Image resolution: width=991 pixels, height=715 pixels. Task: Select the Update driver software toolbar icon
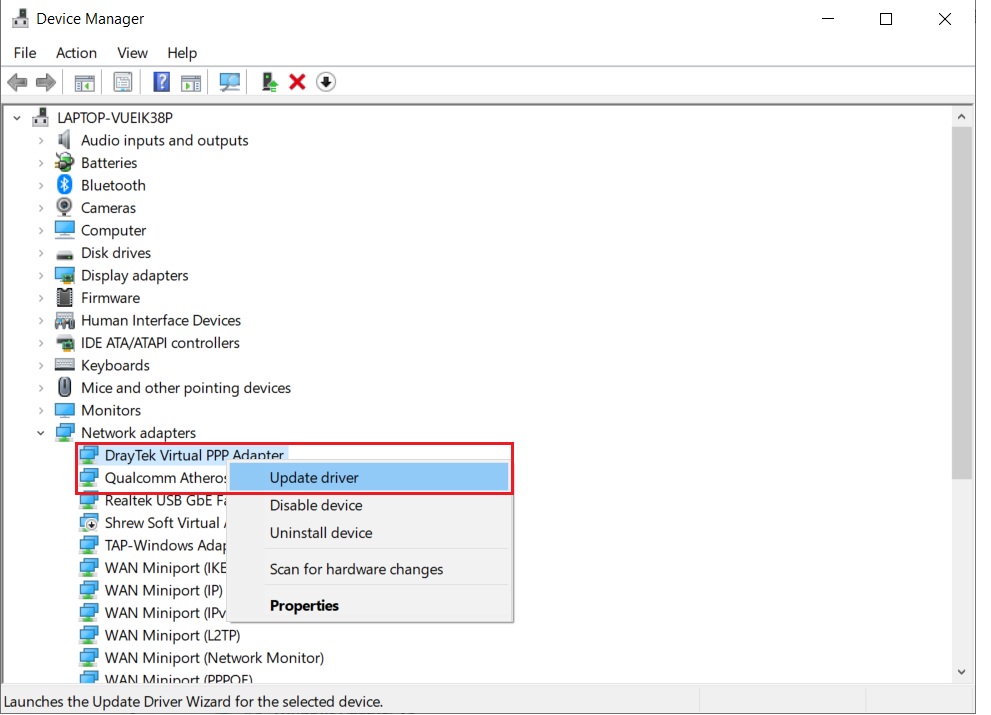point(269,81)
